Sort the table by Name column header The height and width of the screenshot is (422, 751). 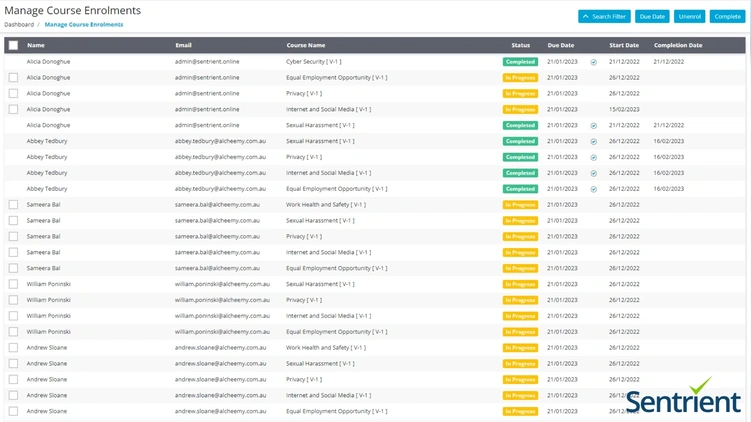[x=36, y=45]
